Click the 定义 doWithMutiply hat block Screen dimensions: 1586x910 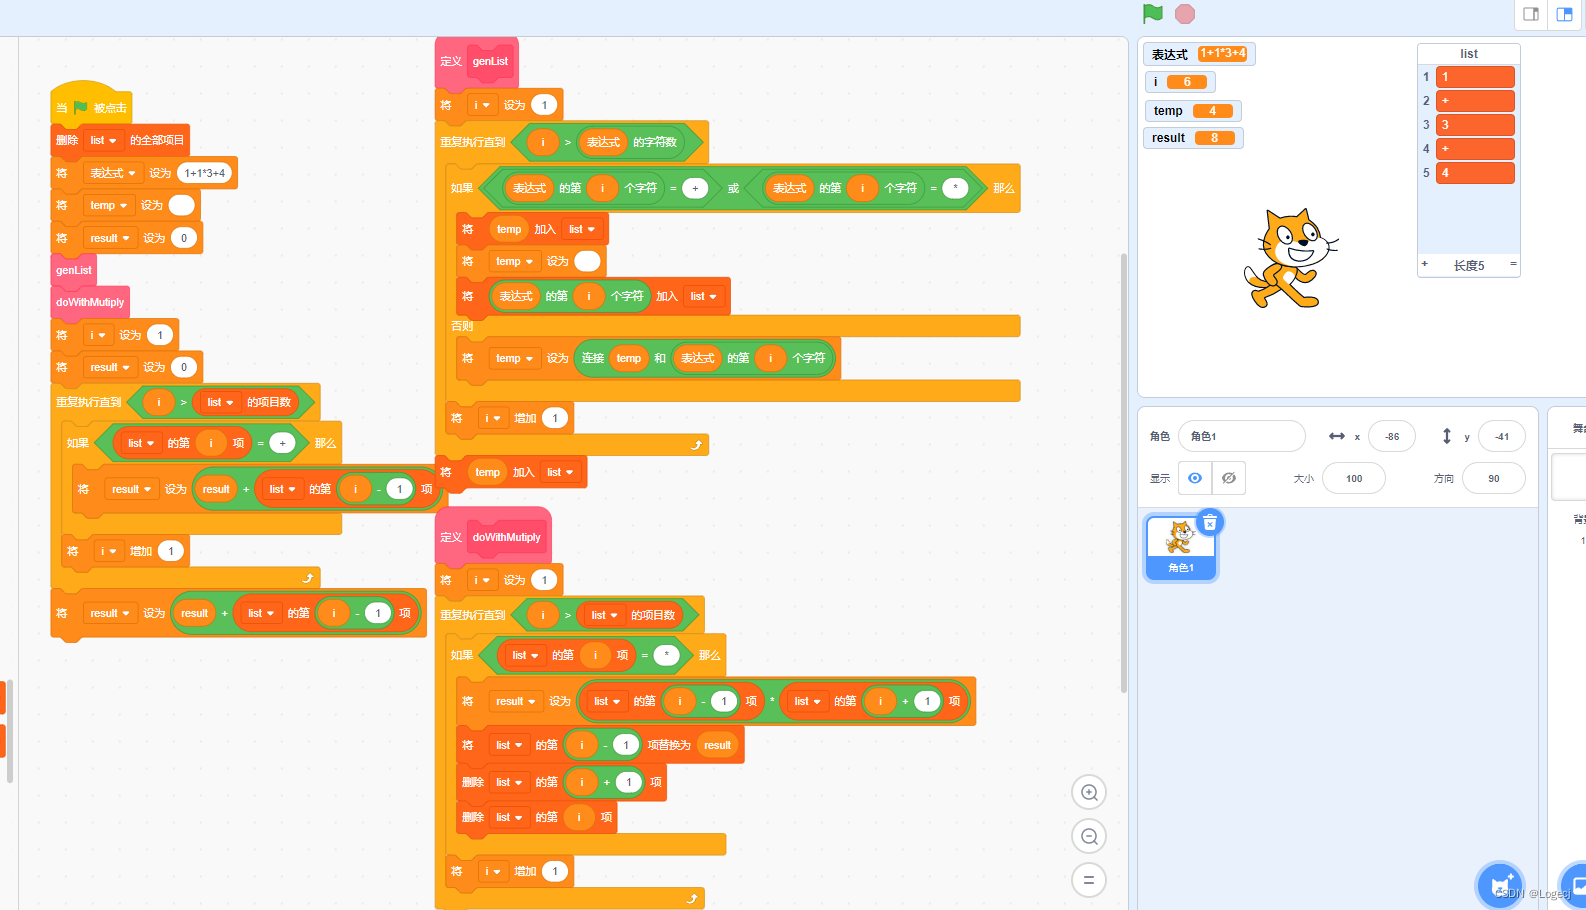click(493, 536)
